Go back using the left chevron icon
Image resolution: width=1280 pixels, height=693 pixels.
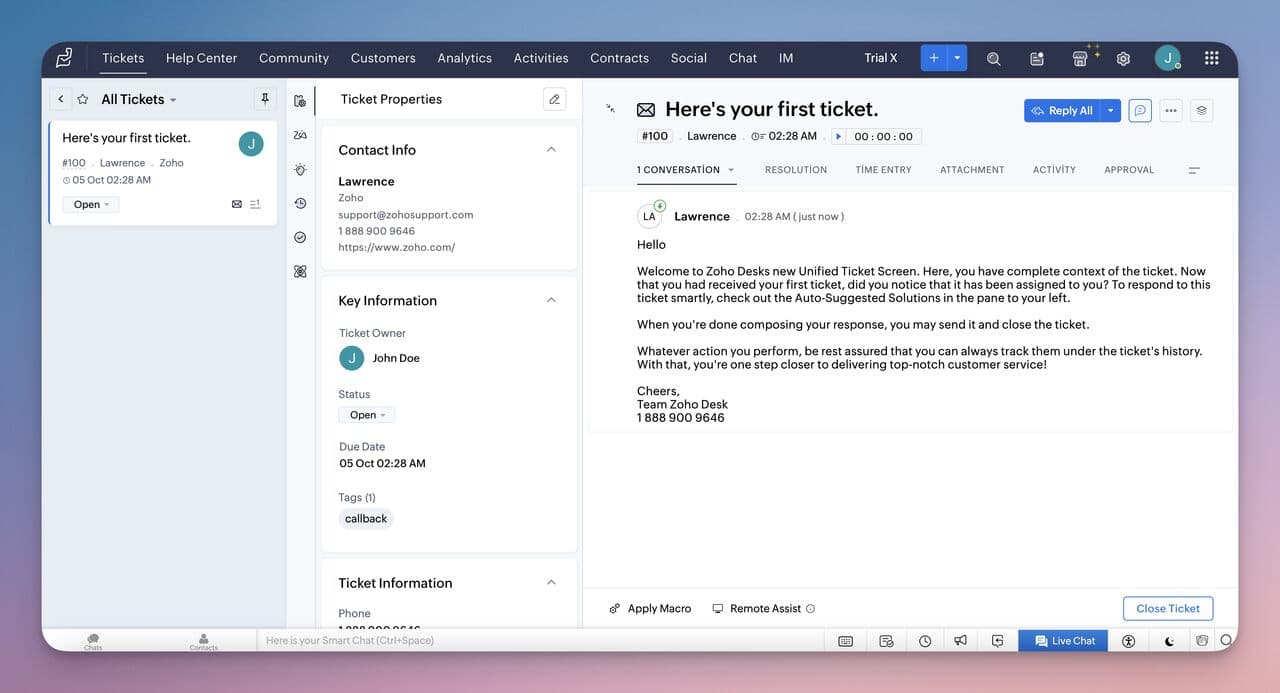61,99
